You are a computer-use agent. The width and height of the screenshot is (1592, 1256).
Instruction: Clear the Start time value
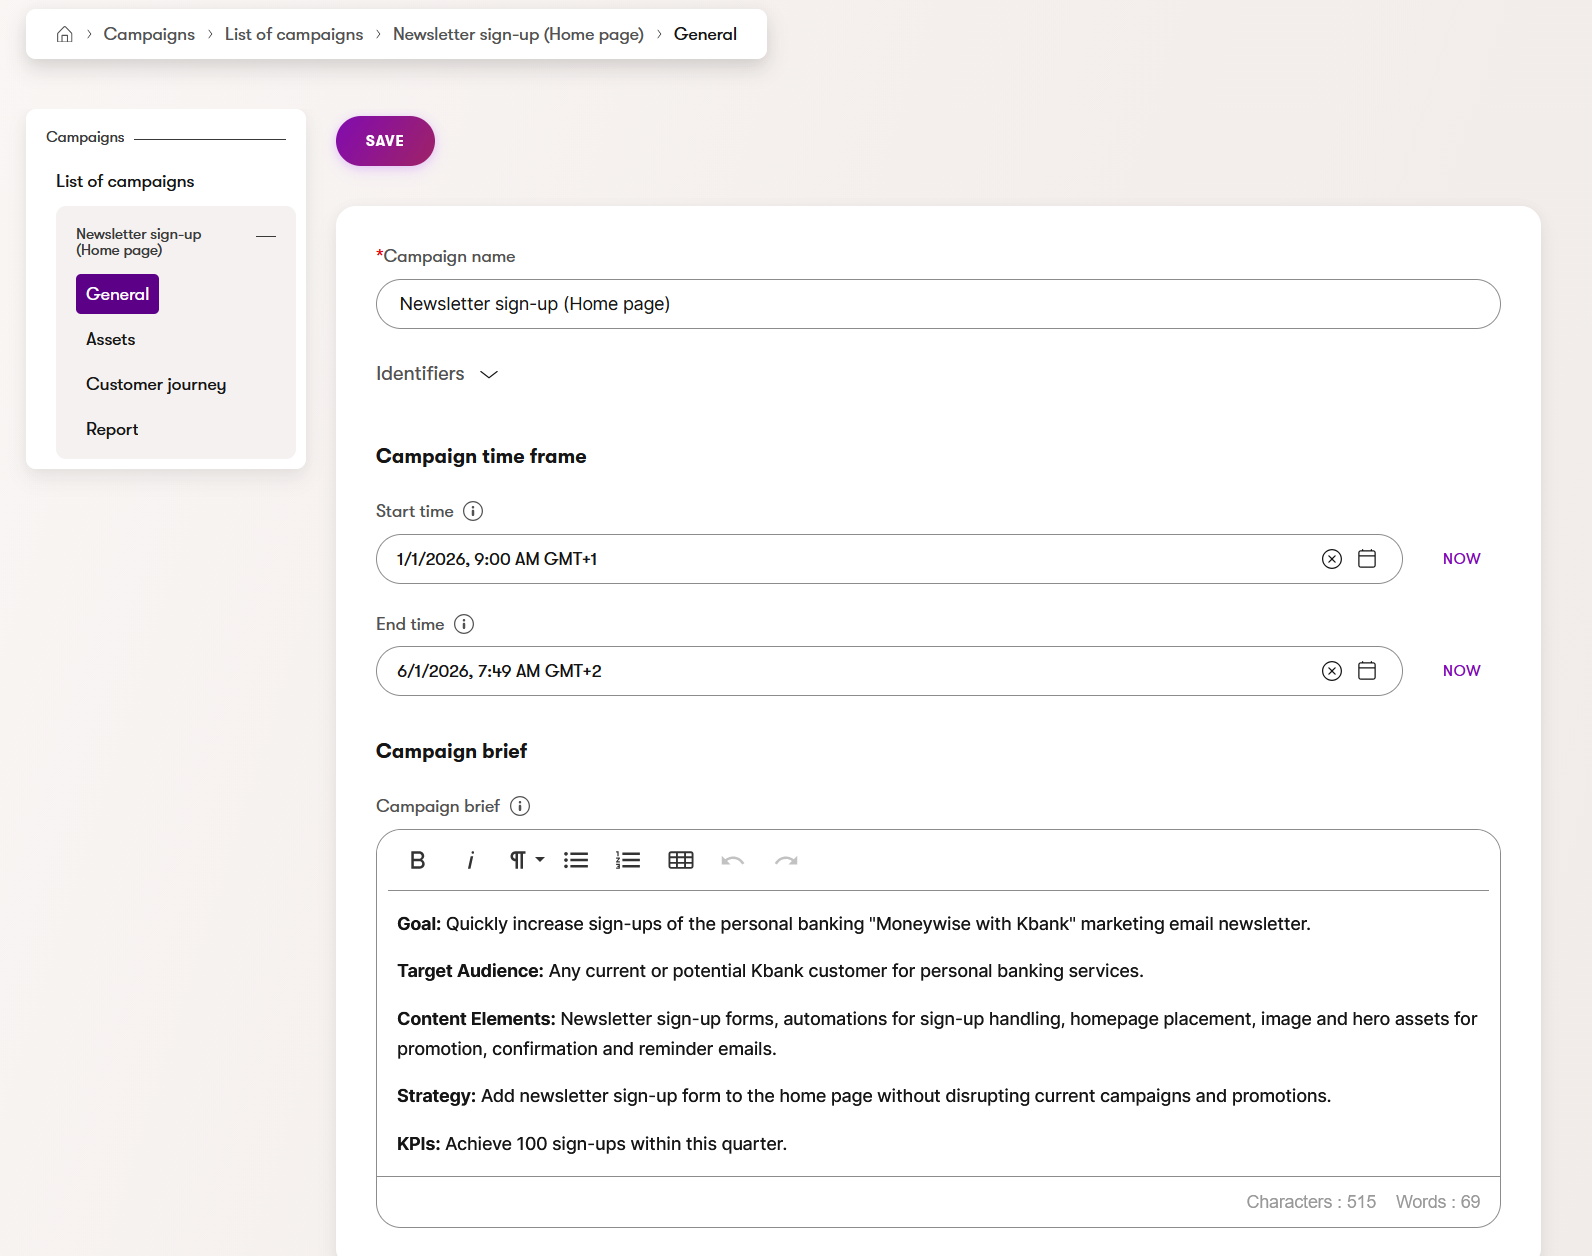(x=1332, y=559)
